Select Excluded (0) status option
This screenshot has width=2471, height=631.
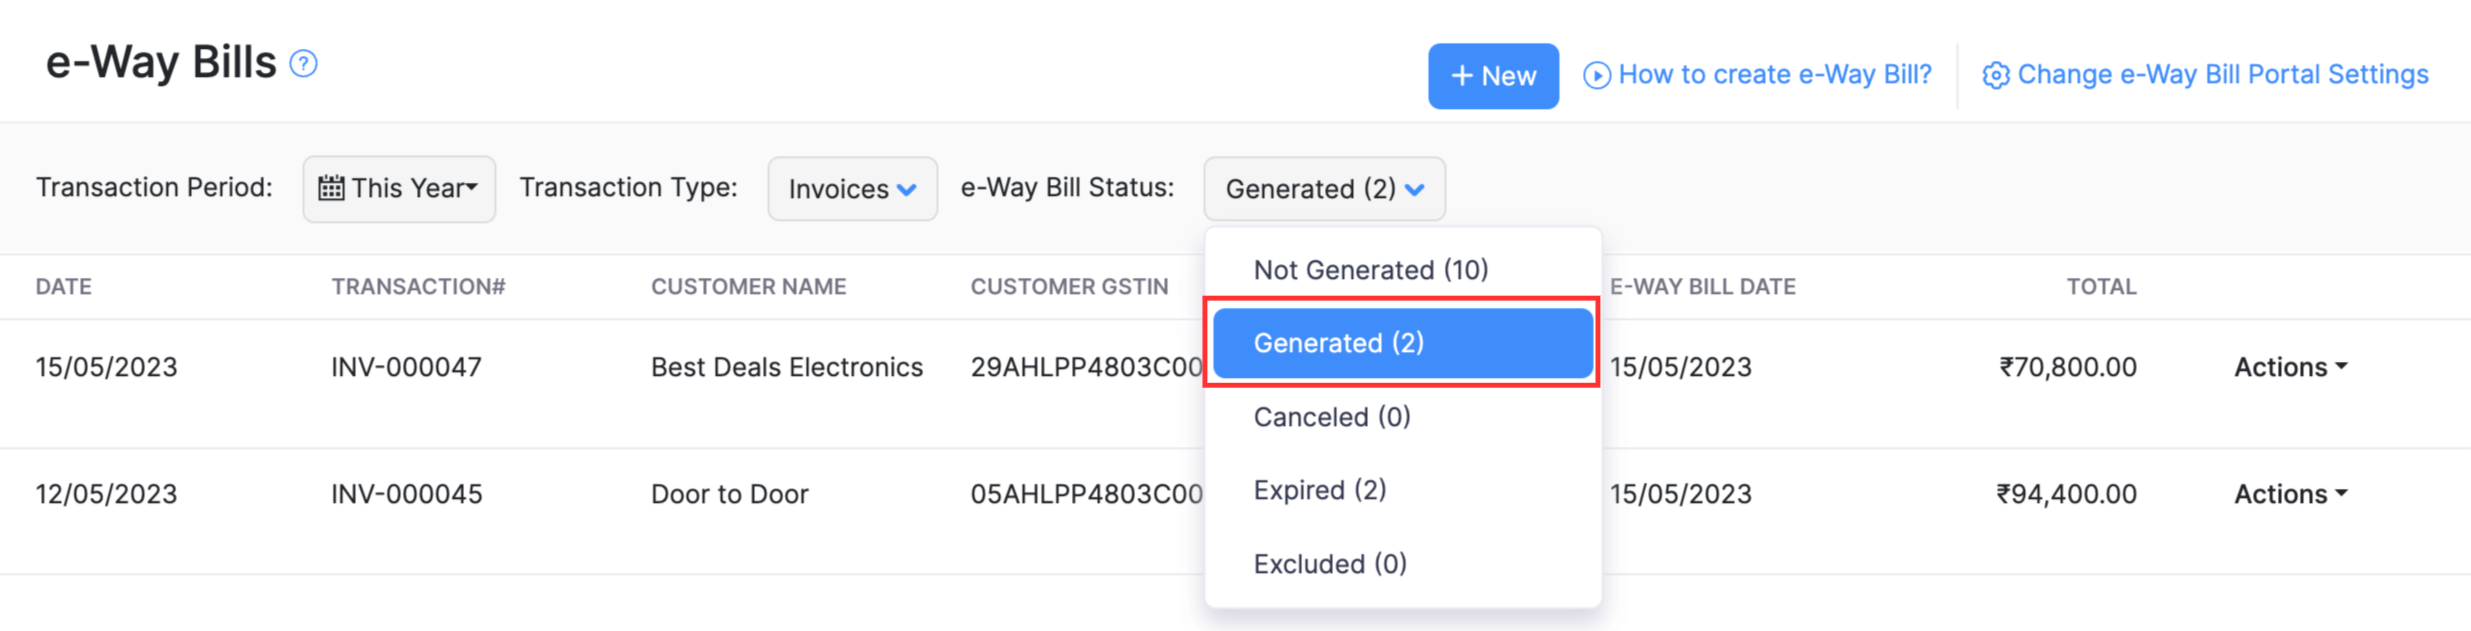click(x=1329, y=563)
